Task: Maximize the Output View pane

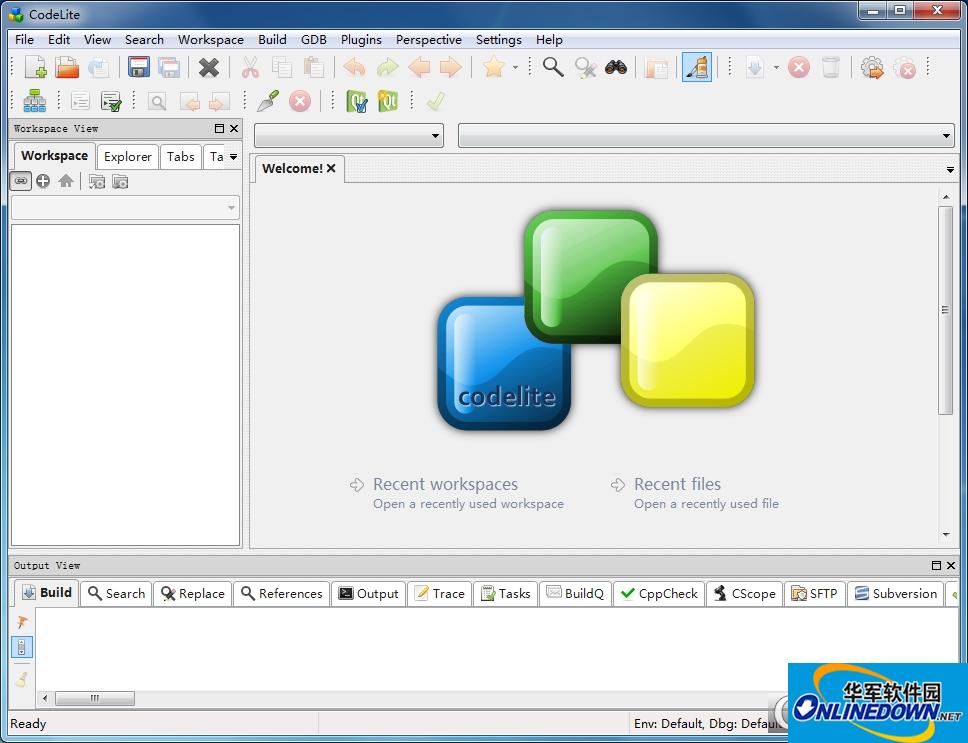Action: click(x=936, y=565)
